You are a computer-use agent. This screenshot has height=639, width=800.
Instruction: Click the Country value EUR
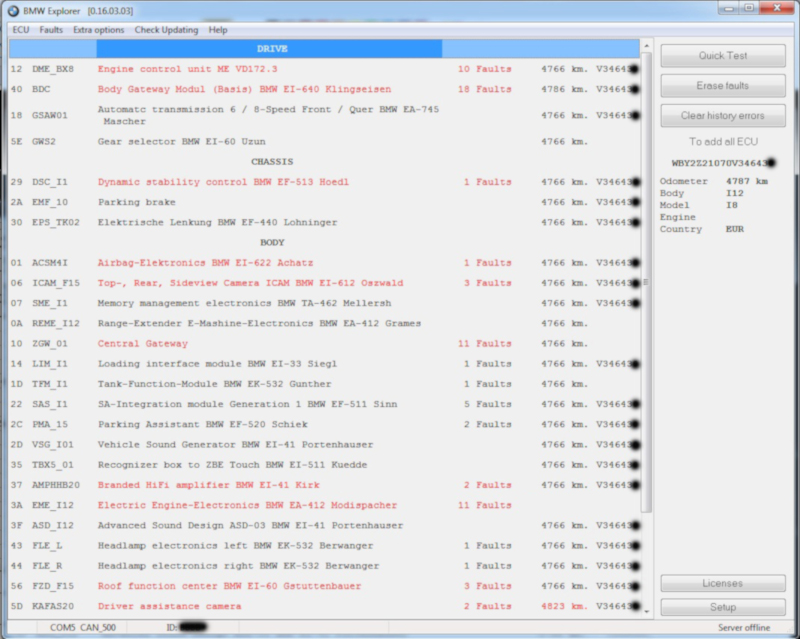point(734,229)
